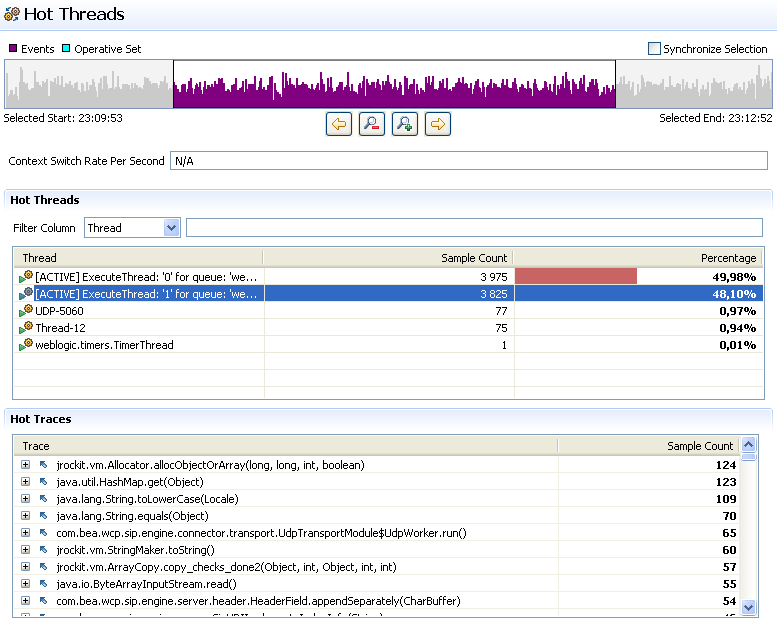Click arrow icon beside StringMaker.toString trace
Screen dimensions: 777x625
[44, 550]
